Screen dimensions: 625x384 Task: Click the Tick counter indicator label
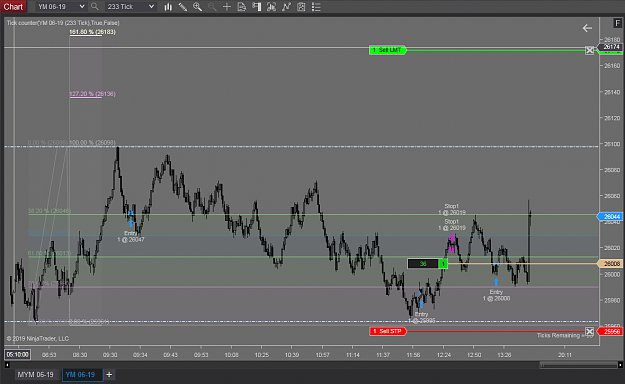click(x=63, y=23)
